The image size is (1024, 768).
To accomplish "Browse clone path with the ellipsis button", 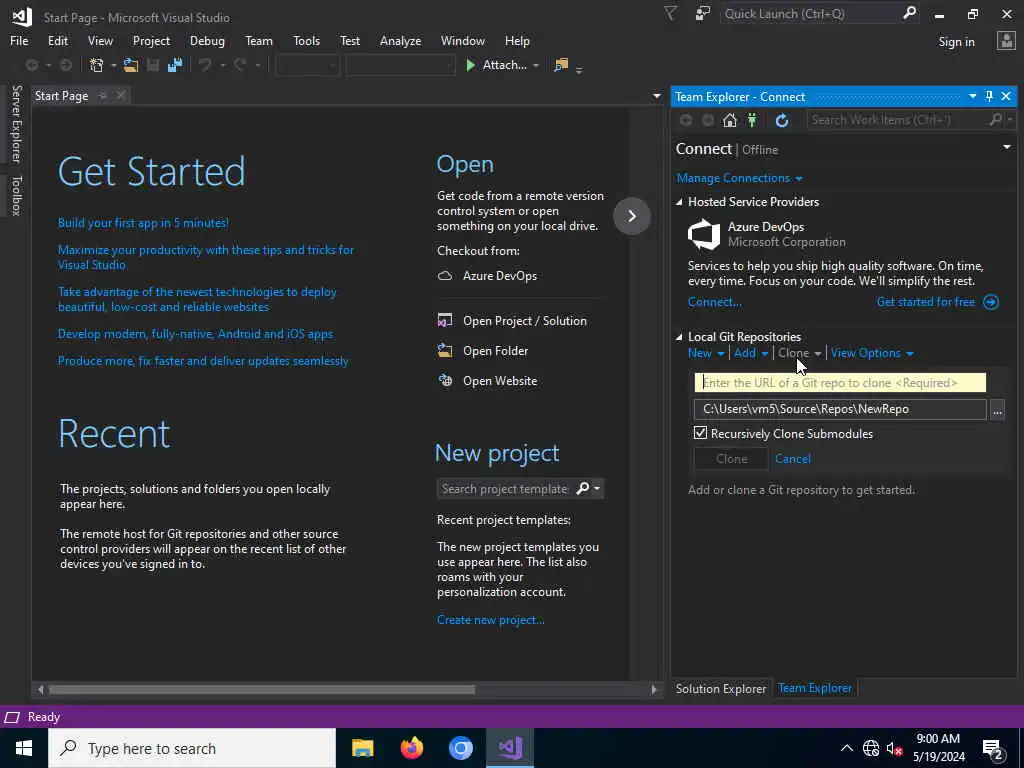I will pos(997,409).
